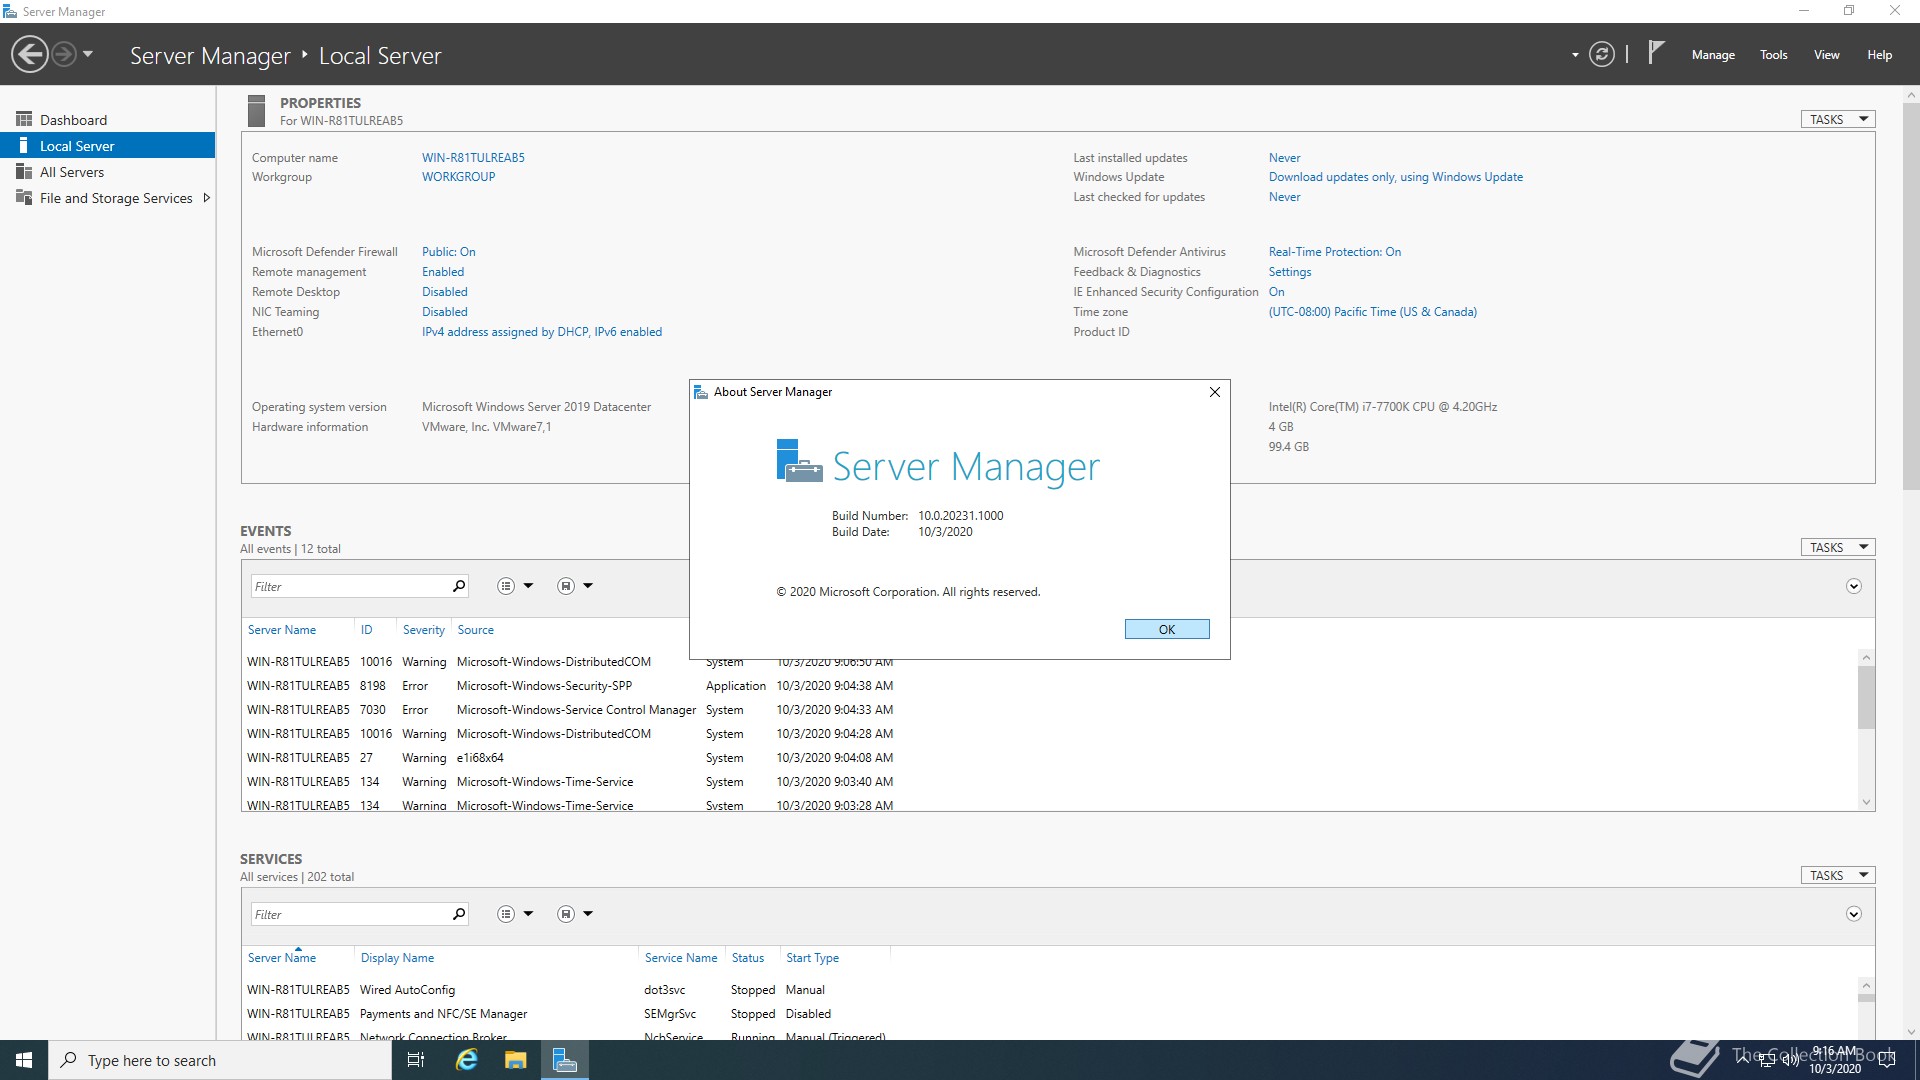Click computer name WIN-R81TULREAB5 link

click(x=473, y=158)
